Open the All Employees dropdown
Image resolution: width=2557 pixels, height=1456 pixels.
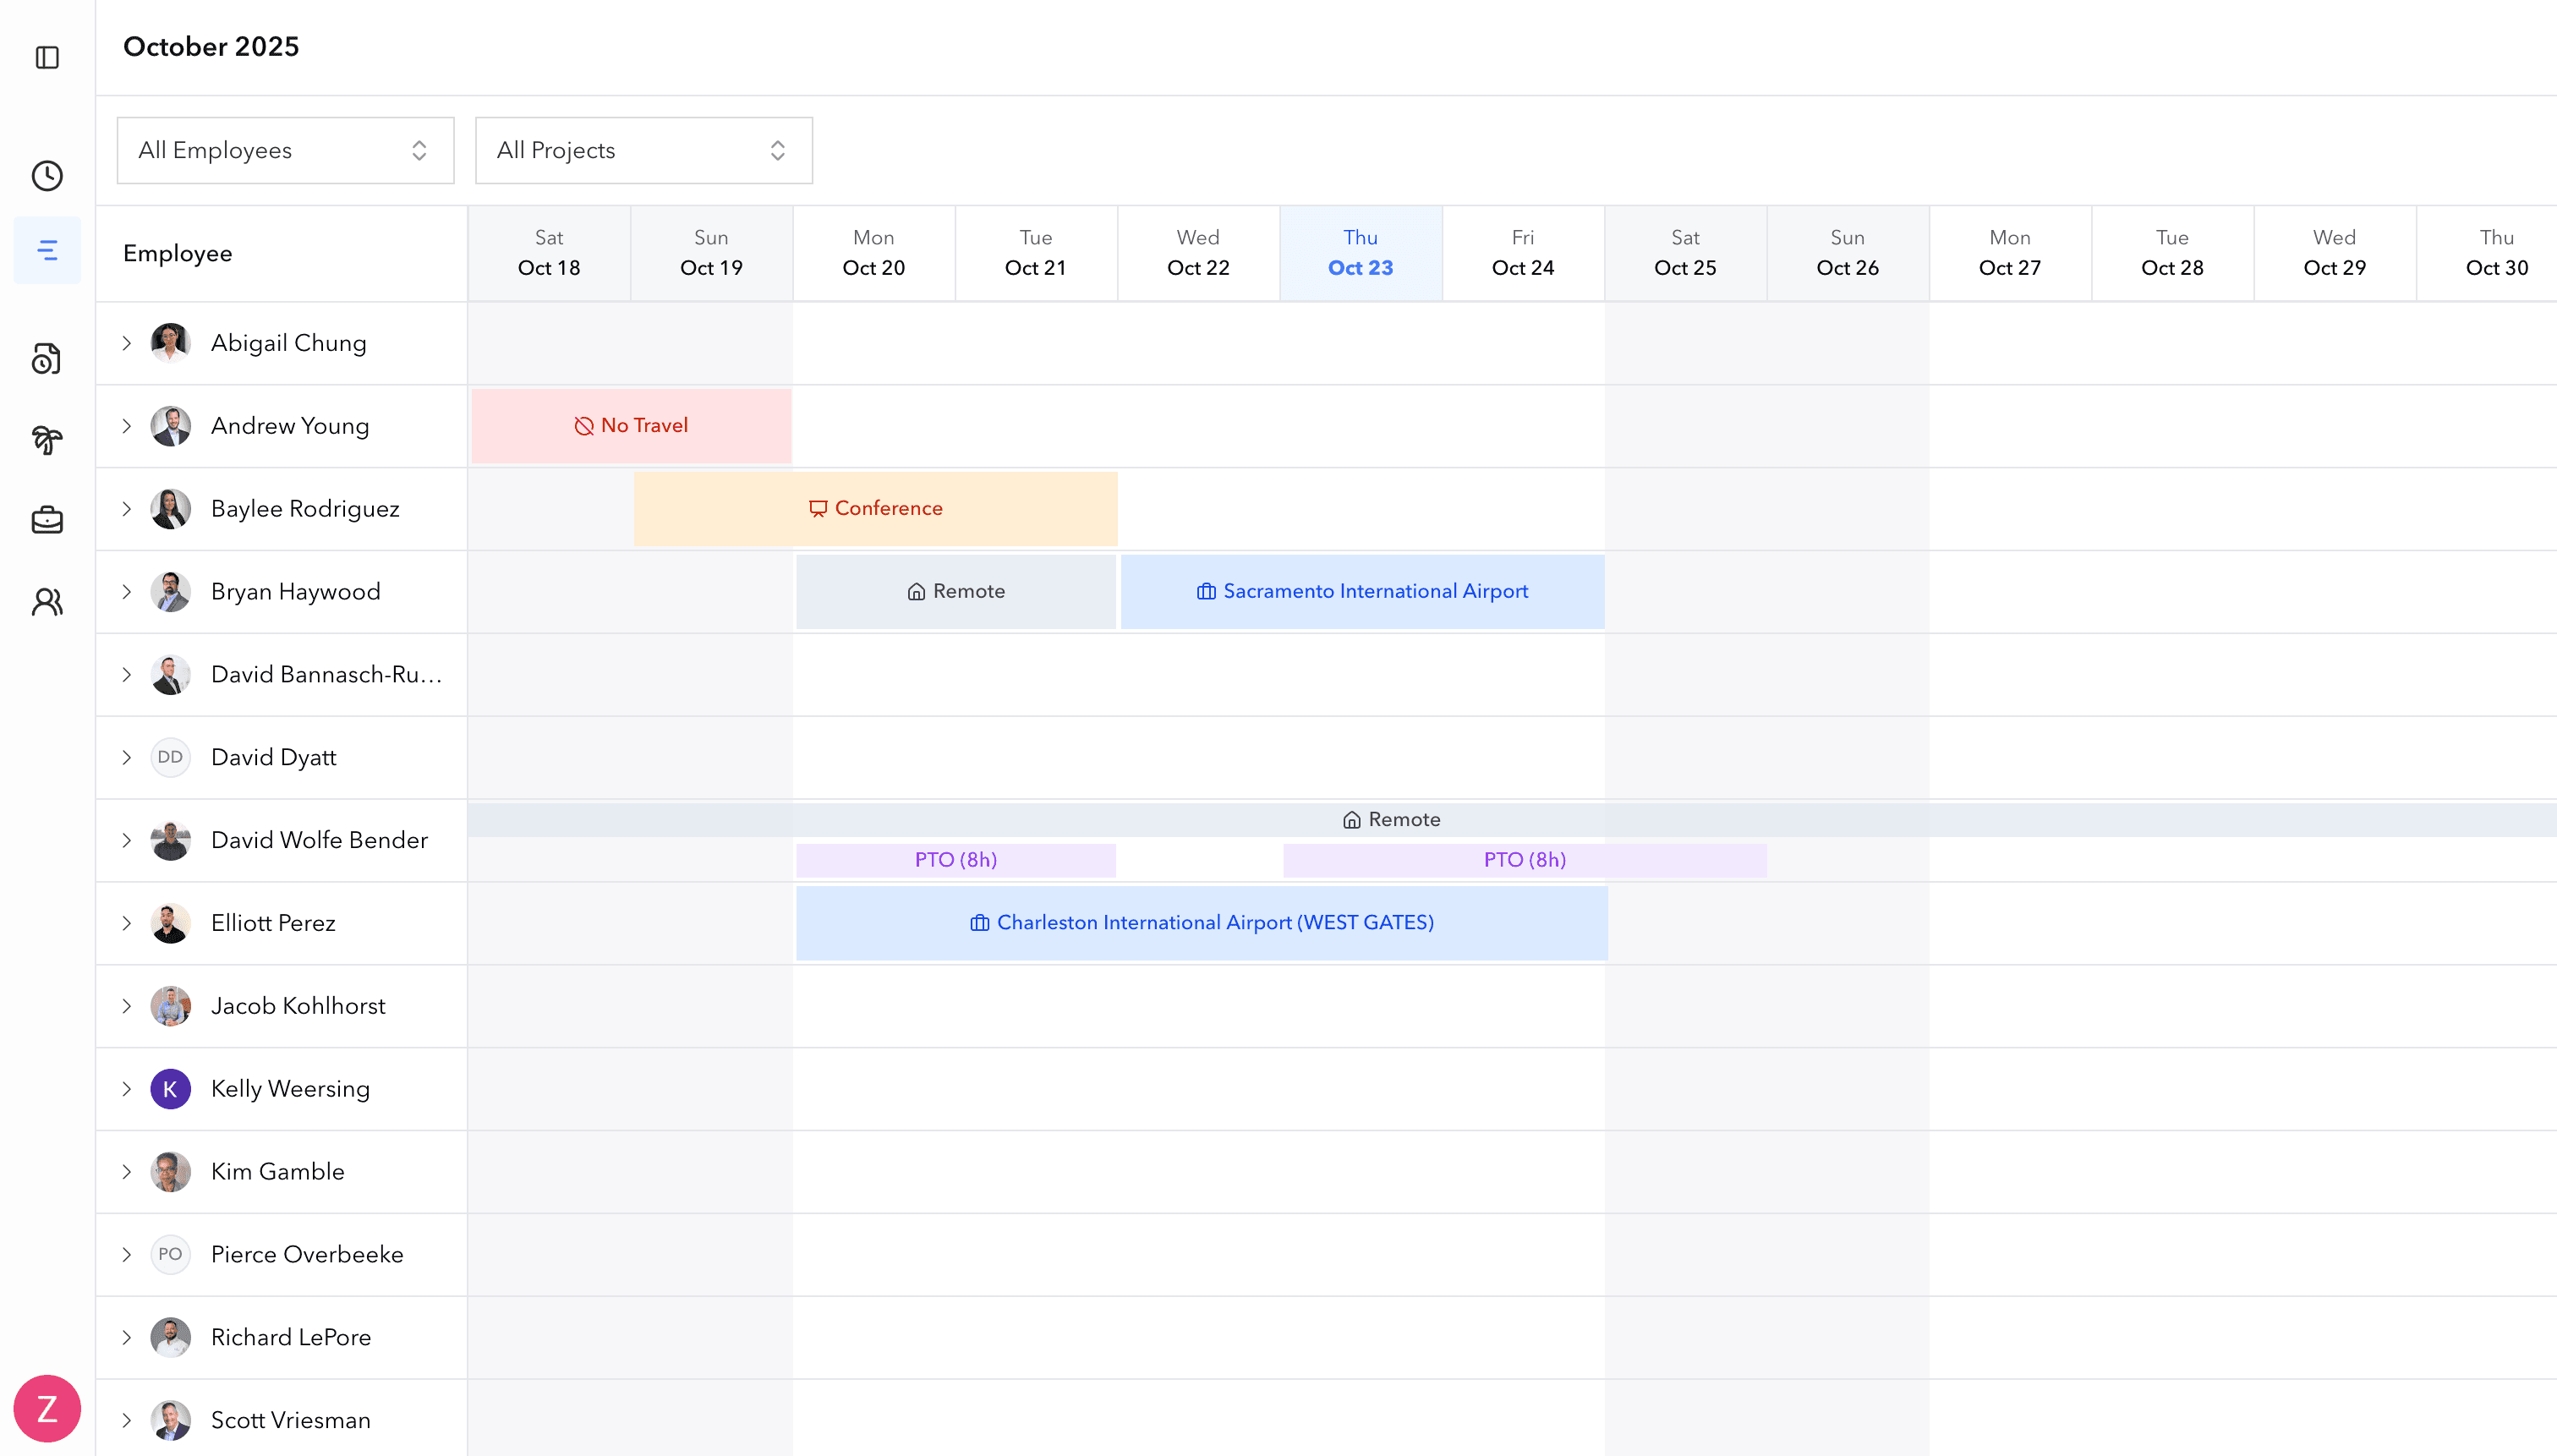[284, 150]
